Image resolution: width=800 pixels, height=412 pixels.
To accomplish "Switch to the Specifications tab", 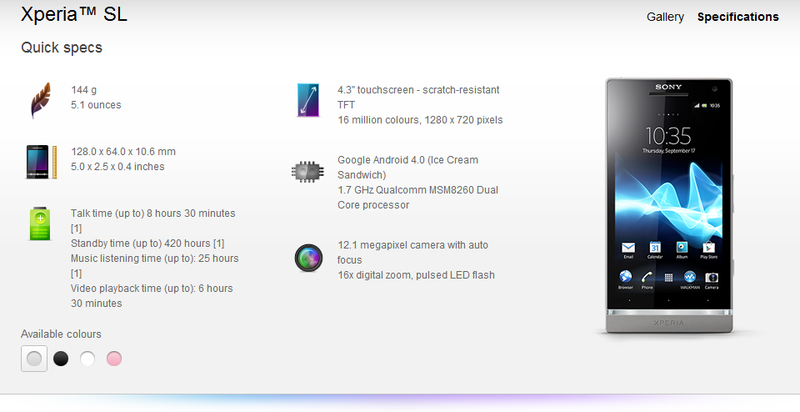I will (x=738, y=17).
